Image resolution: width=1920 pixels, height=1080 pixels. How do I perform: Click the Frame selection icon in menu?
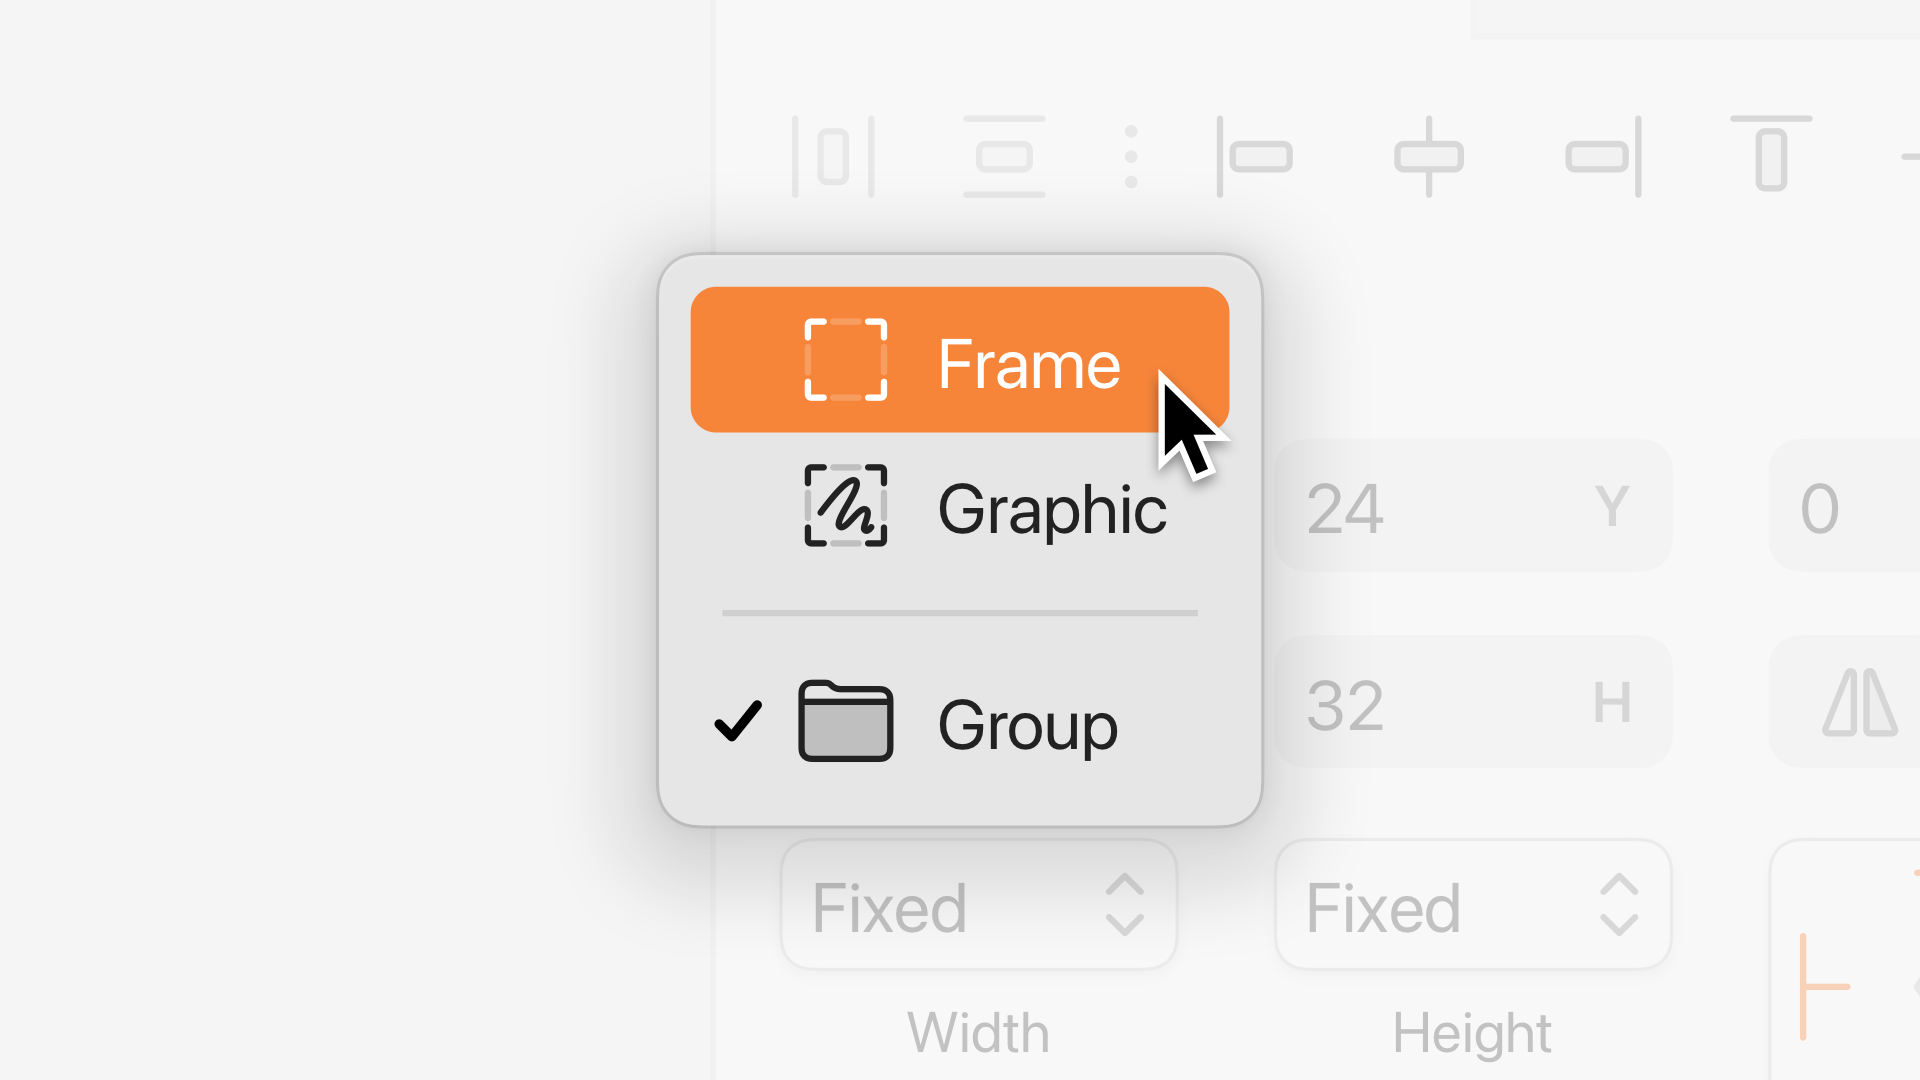(x=845, y=361)
